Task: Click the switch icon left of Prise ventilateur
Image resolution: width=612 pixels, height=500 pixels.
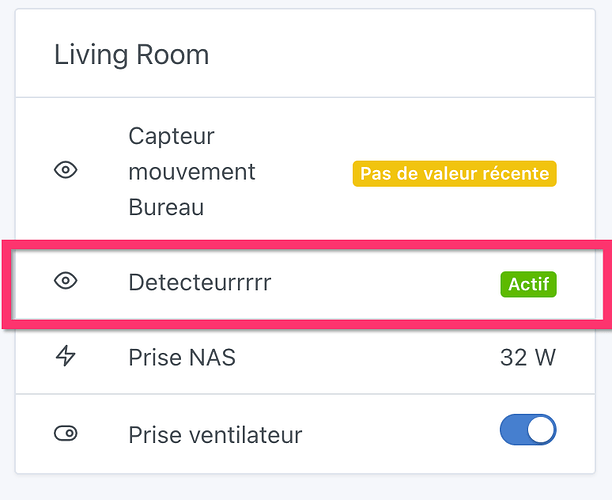Action: tap(65, 433)
